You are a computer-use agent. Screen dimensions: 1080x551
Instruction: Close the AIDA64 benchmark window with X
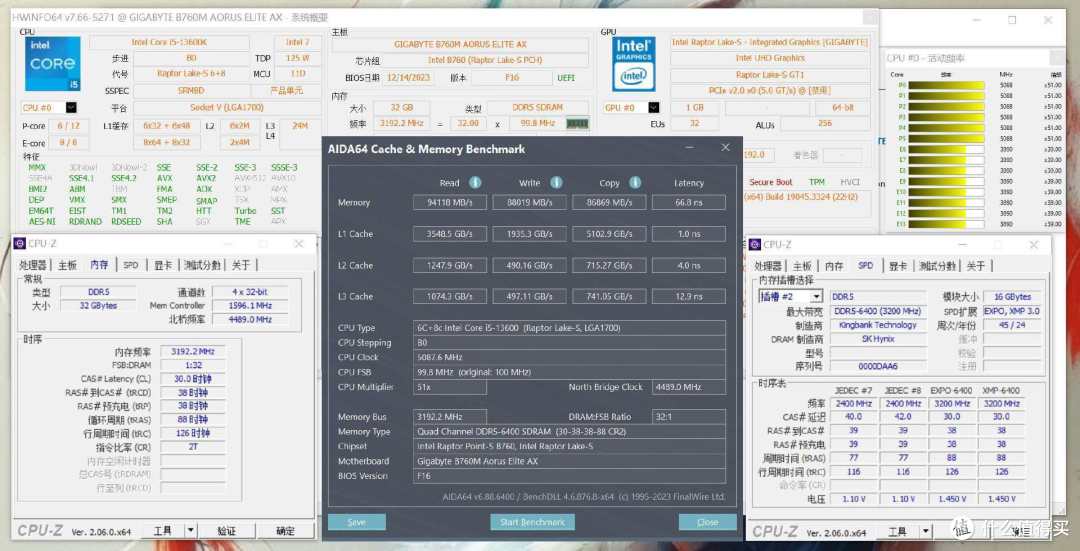coord(725,147)
